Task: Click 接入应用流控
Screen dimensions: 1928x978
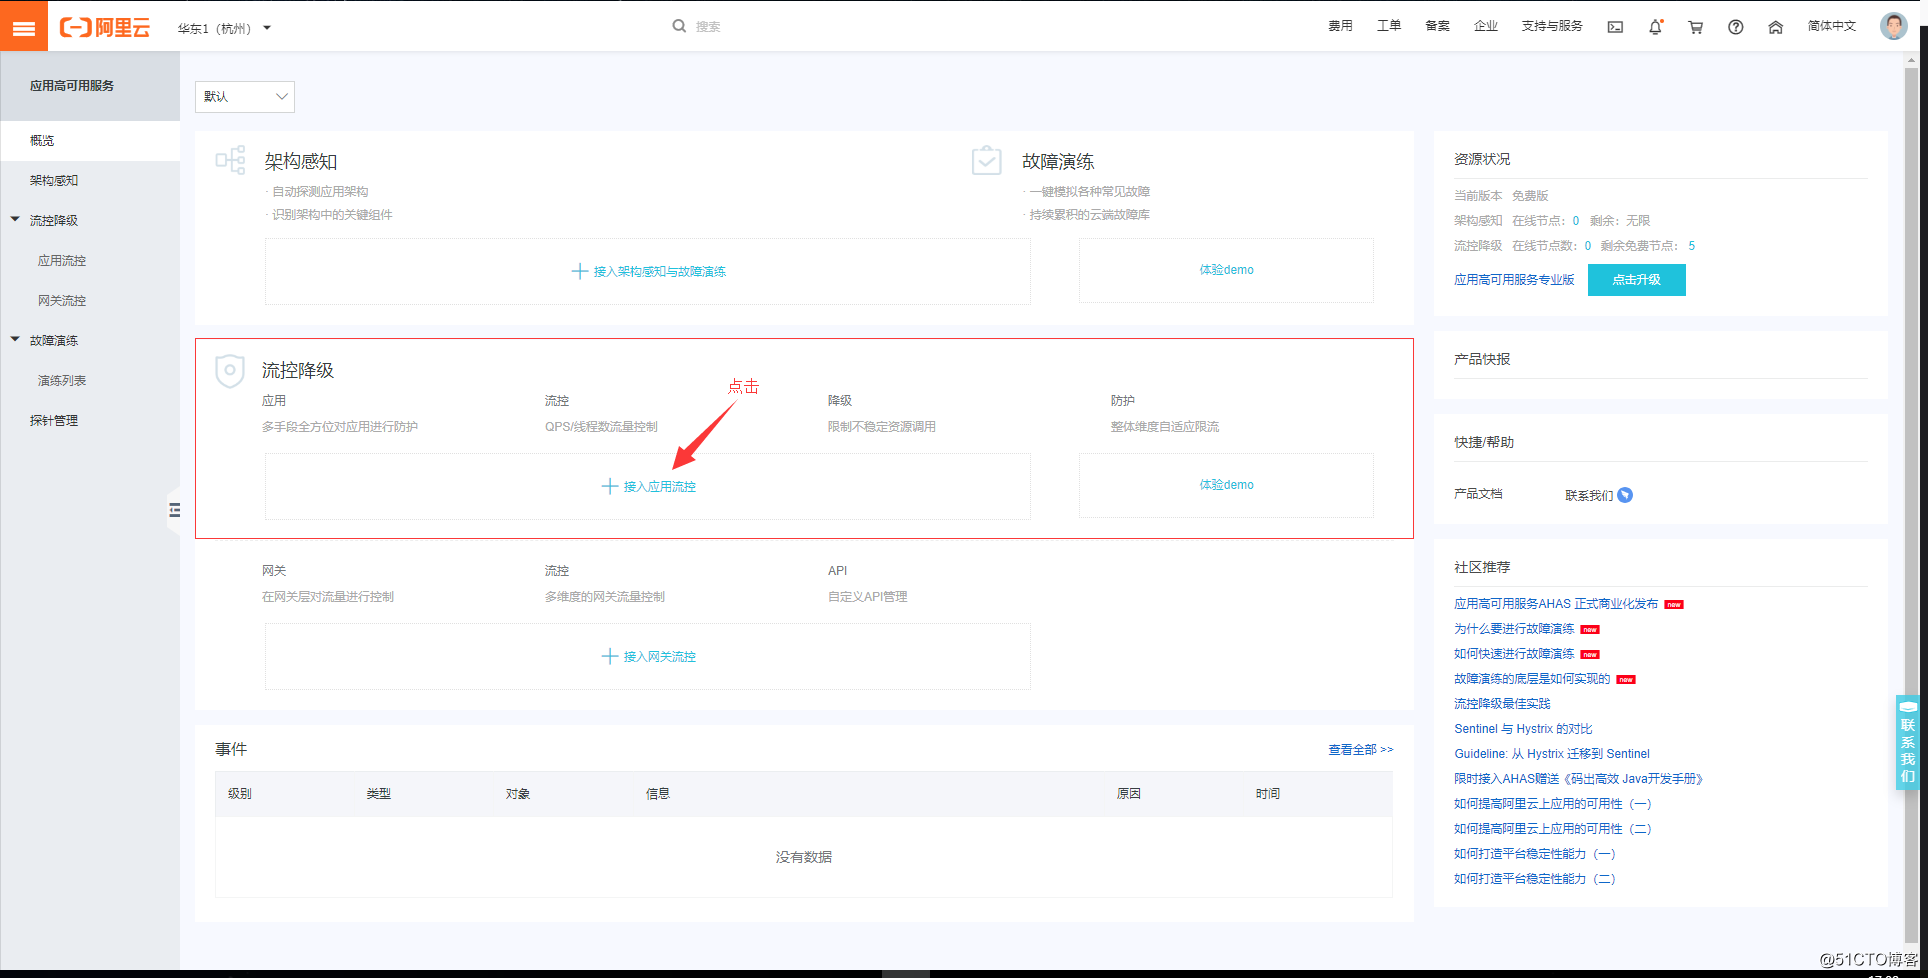Action: pyautogui.click(x=648, y=487)
